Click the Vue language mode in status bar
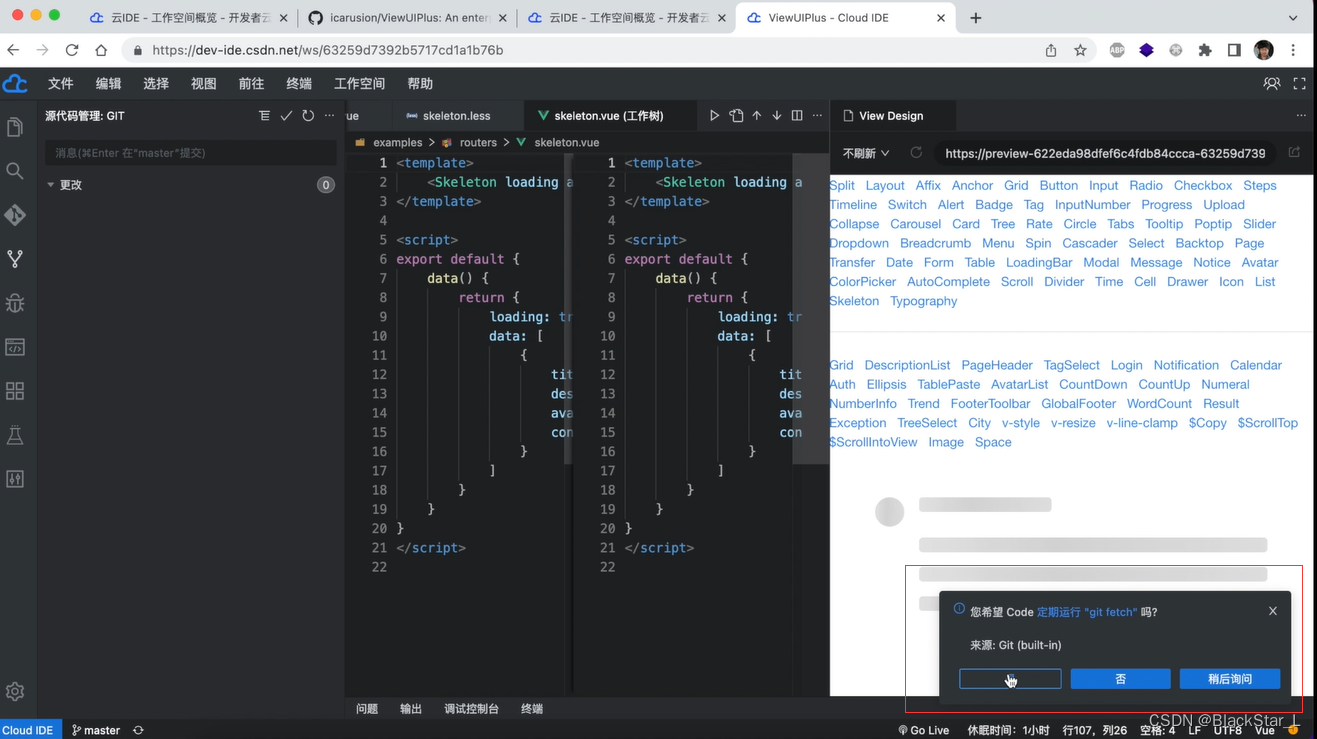This screenshot has width=1317, height=739. (x=1265, y=730)
